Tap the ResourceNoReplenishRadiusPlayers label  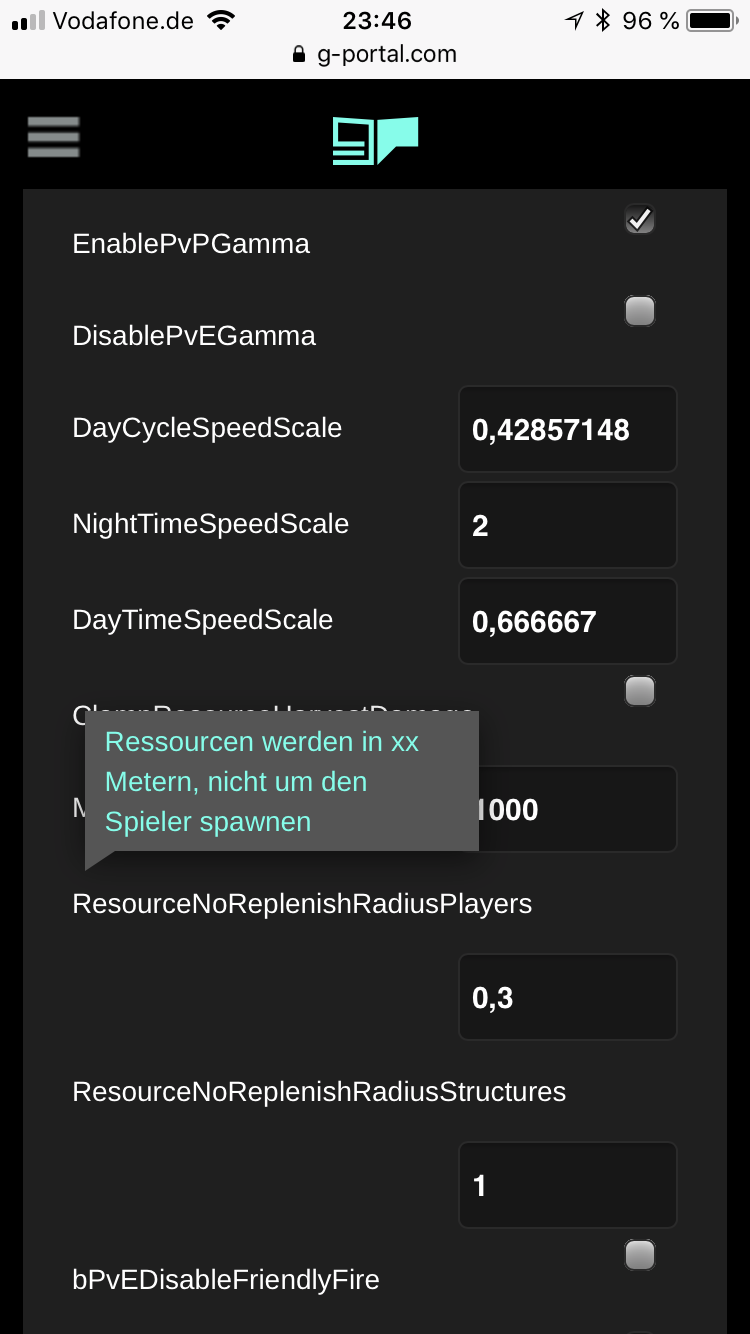pyautogui.click(x=302, y=904)
